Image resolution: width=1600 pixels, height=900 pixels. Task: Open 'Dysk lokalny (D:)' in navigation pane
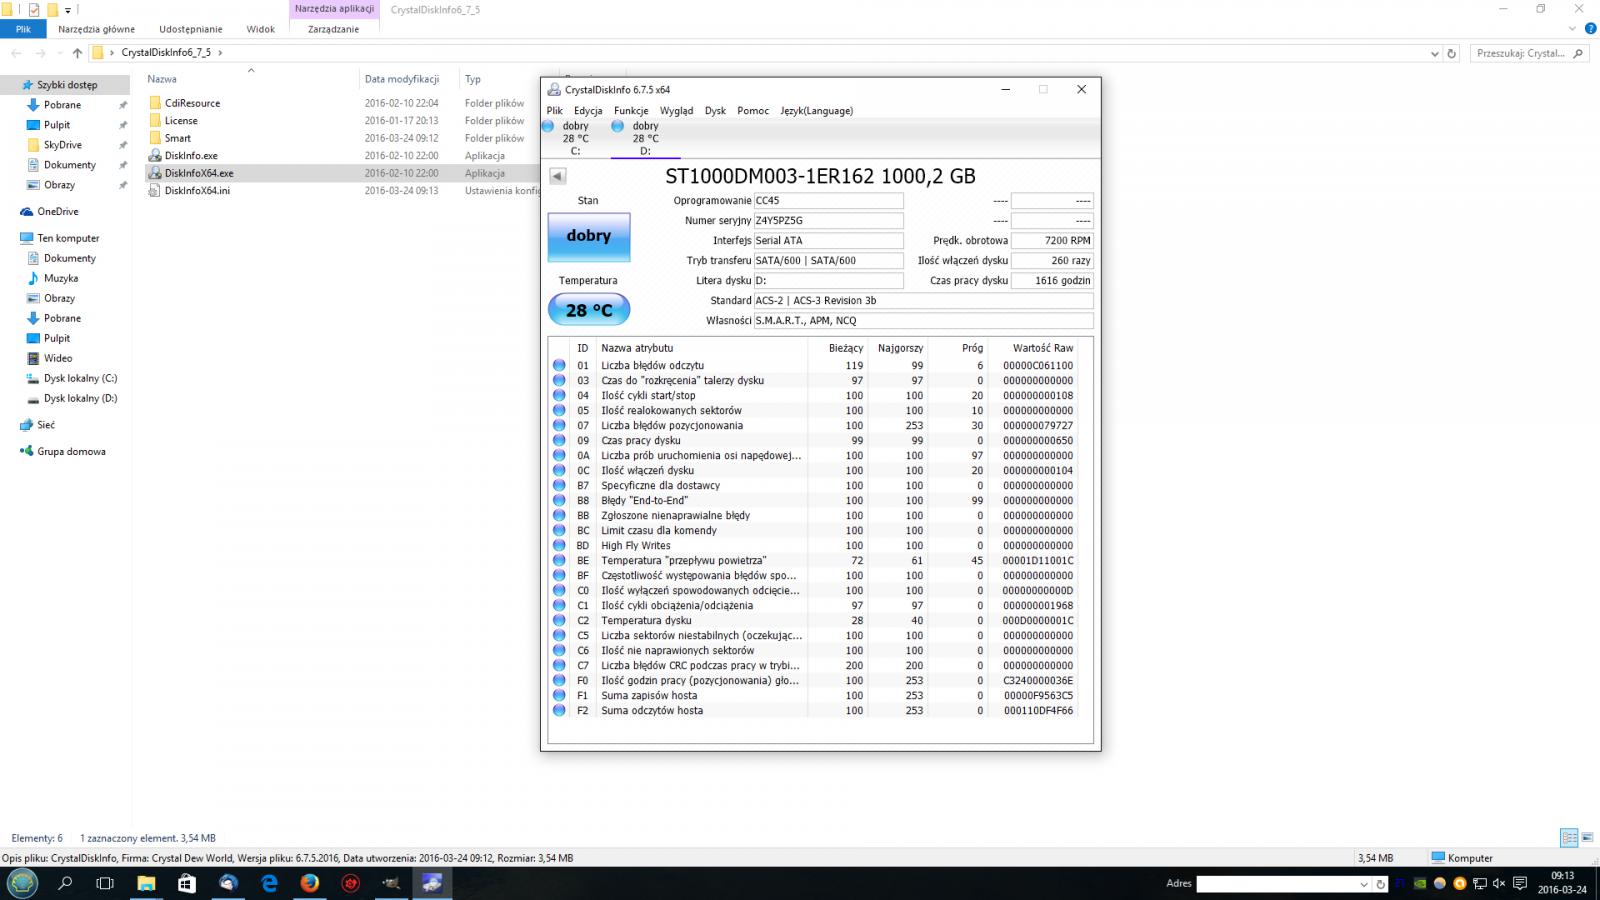[80, 399]
